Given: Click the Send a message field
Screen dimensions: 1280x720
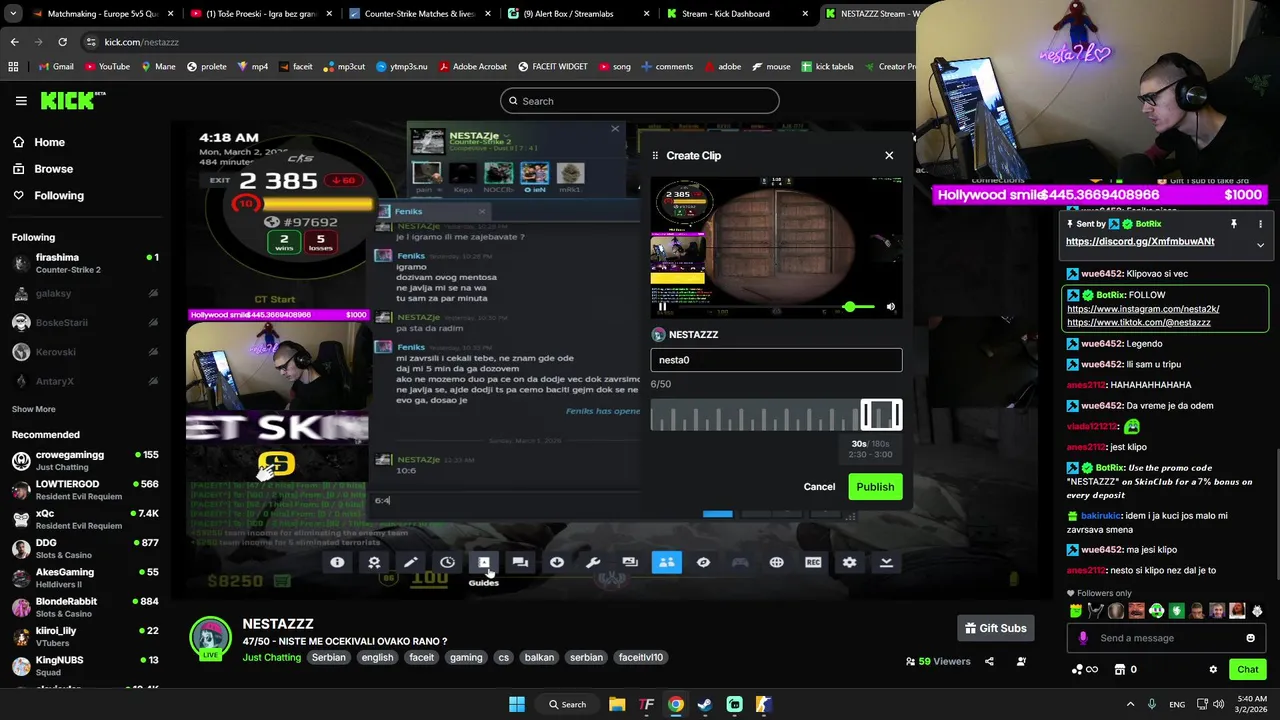Looking at the screenshot, I should (x=1165, y=638).
